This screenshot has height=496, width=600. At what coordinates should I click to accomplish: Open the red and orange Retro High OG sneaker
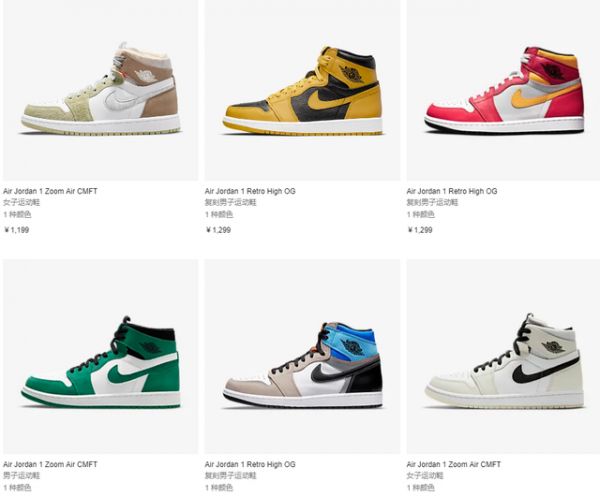[503, 90]
